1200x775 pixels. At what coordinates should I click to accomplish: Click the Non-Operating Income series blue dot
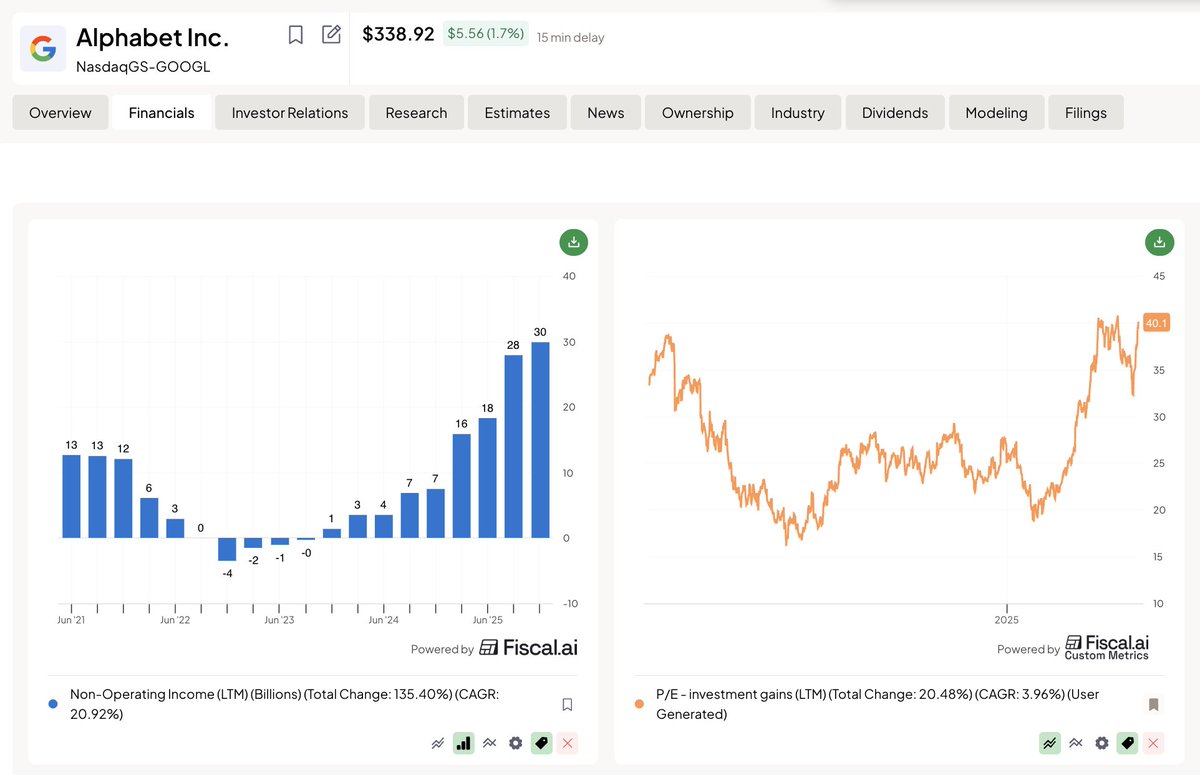[x=53, y=703]
